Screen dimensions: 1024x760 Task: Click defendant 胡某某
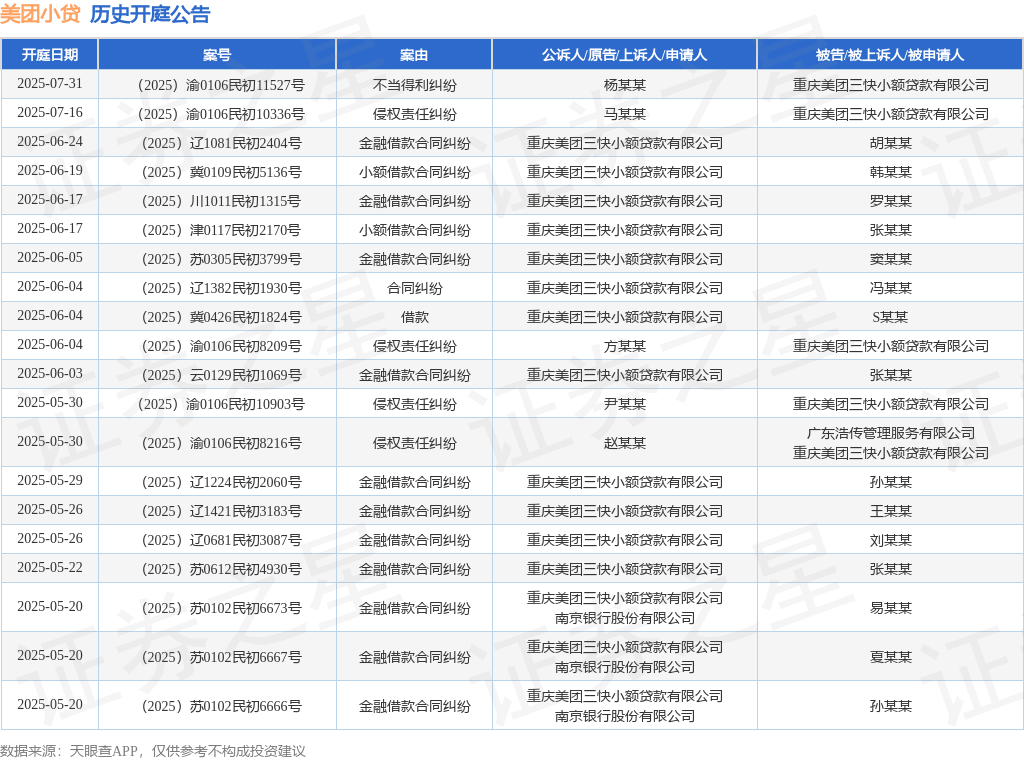pyautogui.click(x=890, y=143)
